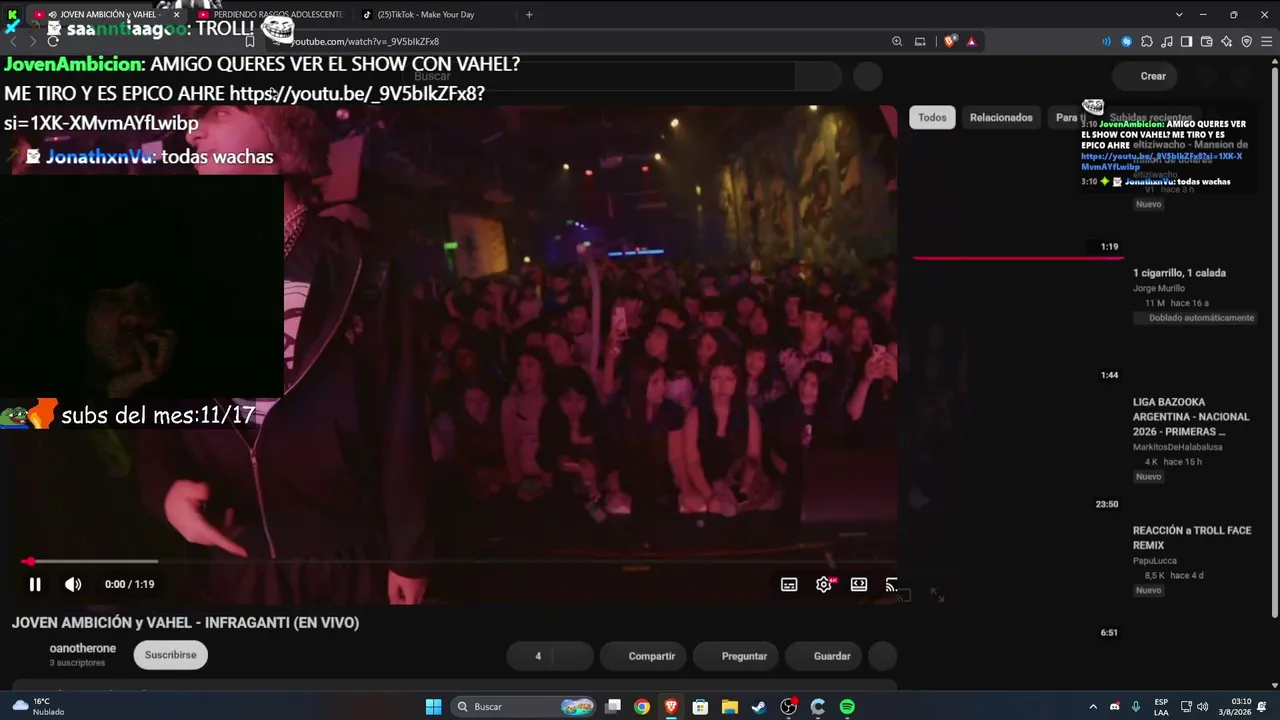Switch to PERDIENDO RASGOS ADOLESCENTE tab
The width and height of the screenshot is (1280, 720).
pos(270,15)
